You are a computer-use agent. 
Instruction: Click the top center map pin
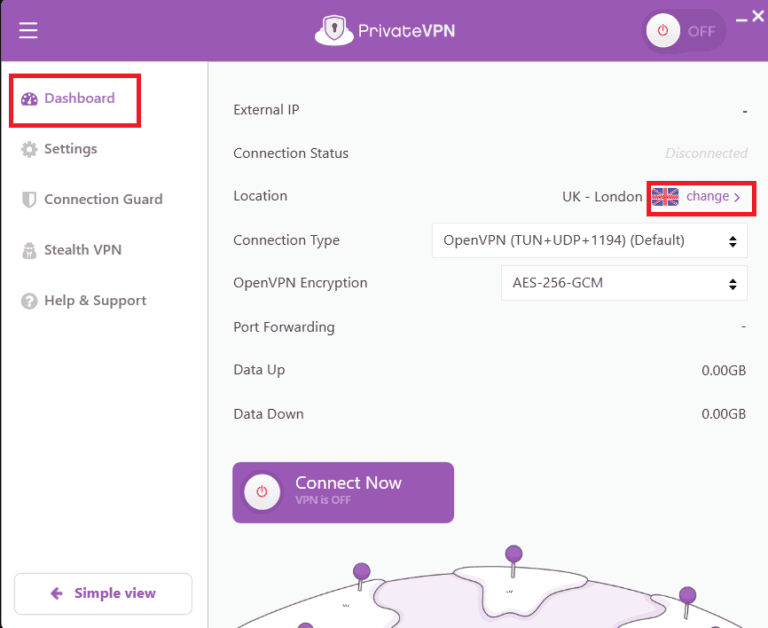pyautogui.click(x=514, y=554)
